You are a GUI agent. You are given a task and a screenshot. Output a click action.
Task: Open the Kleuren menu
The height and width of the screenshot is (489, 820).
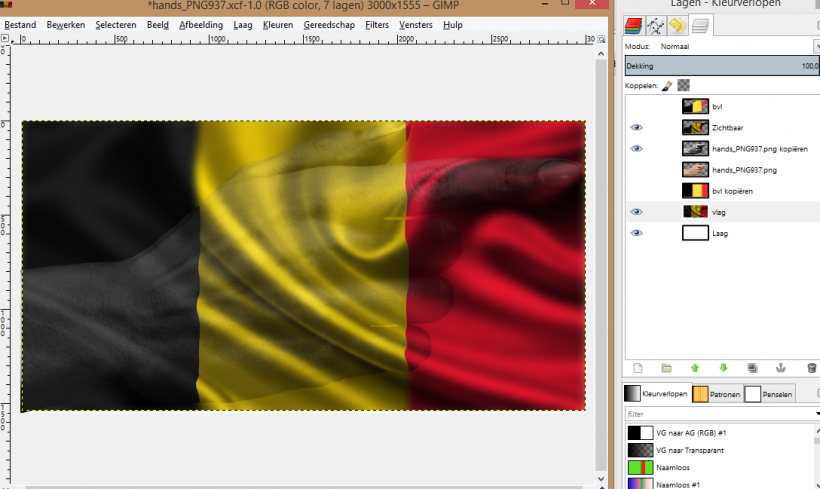pyautogui.click(x=277, y=24)
